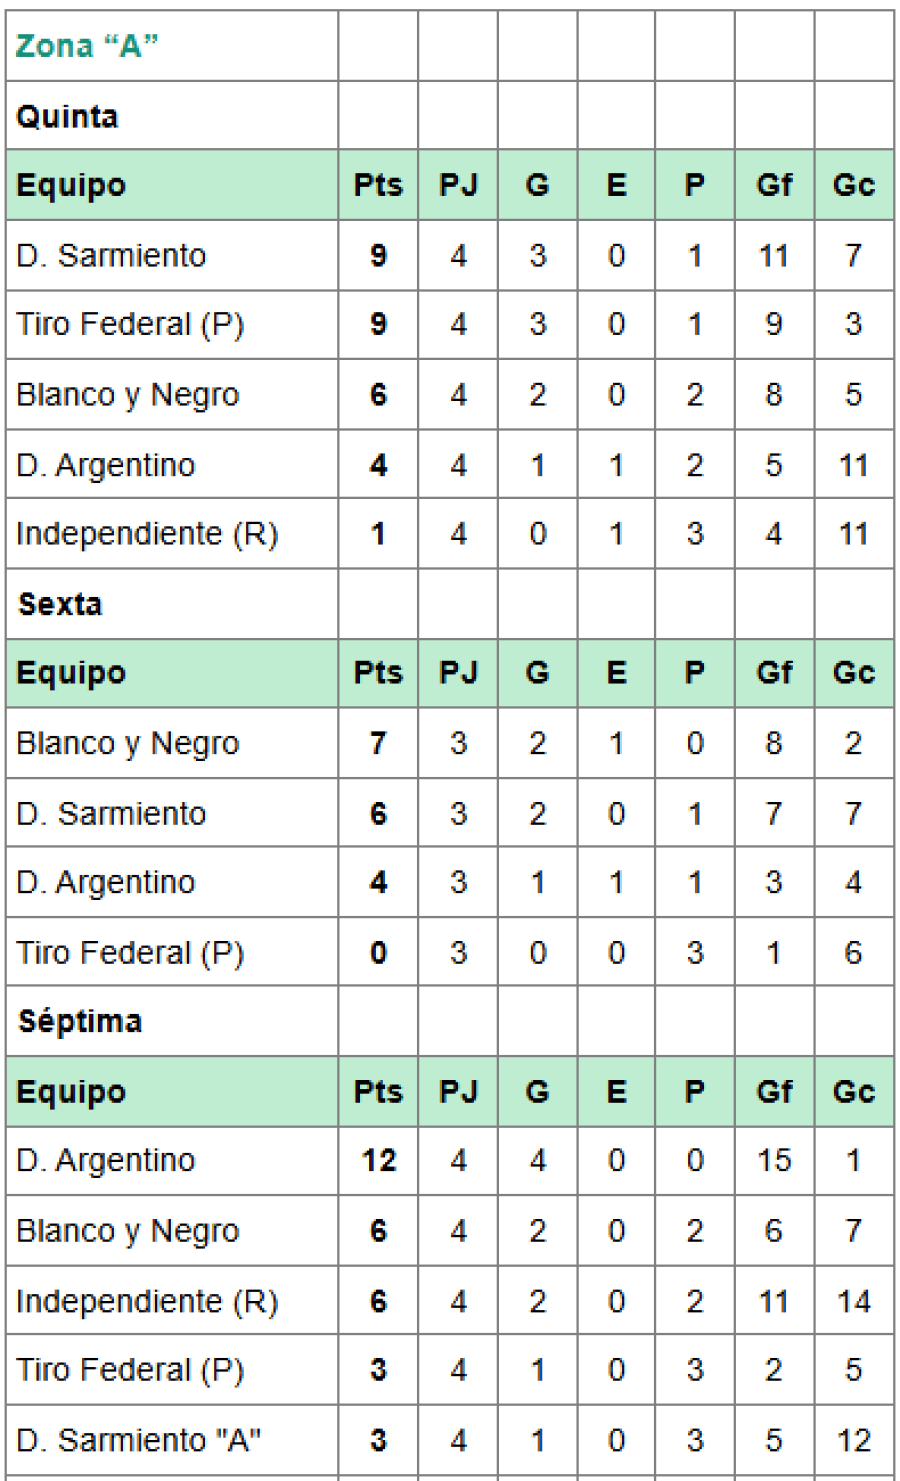This screenshot has width=900, height=1481.
Task: Select D. Argentino's 15 Gf value in Séptima
Action: click(x=774, y=1160)
